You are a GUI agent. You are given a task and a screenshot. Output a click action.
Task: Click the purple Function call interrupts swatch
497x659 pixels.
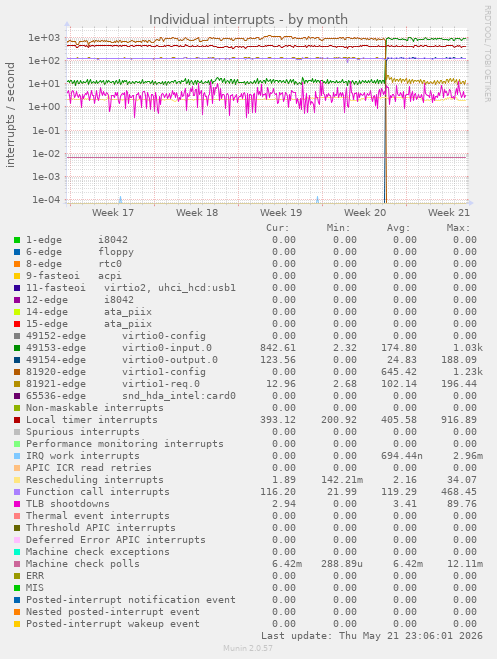click(x=17, y=492)
